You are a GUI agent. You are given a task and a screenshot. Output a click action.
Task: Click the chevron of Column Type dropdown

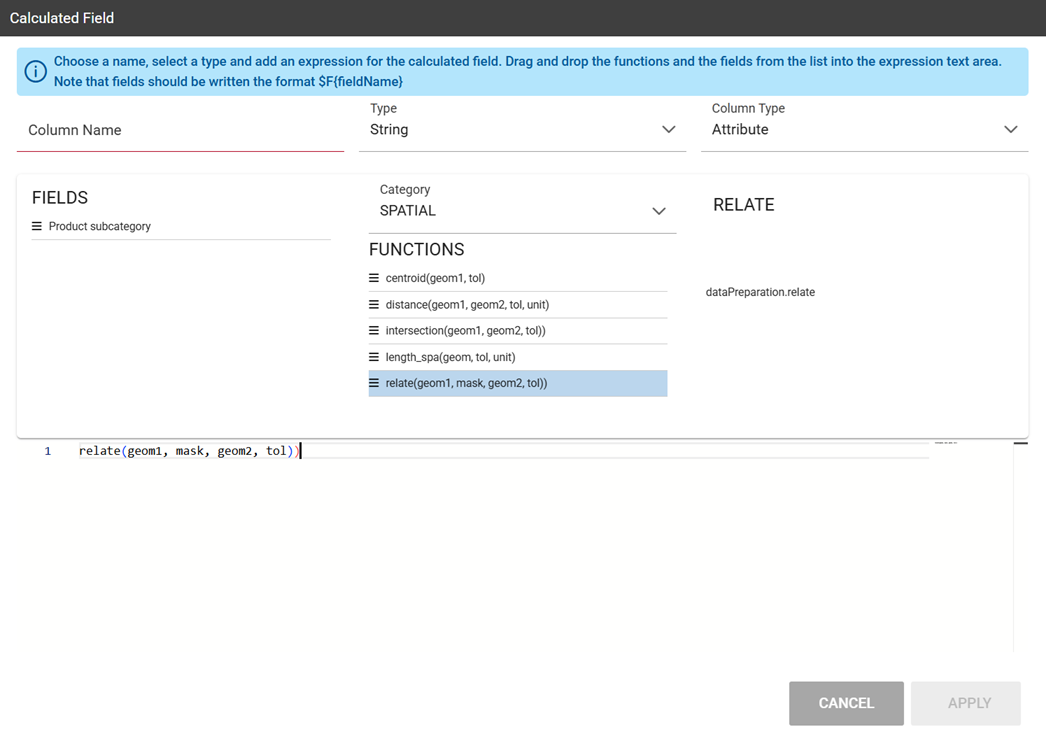pos(1011,129)
